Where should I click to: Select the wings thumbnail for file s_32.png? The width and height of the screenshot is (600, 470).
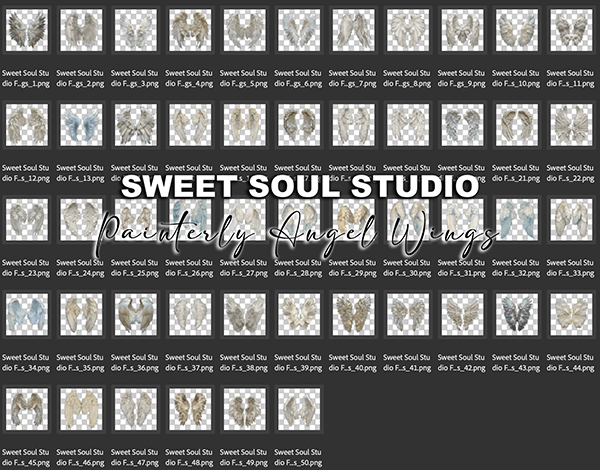(x=517, y=220)
